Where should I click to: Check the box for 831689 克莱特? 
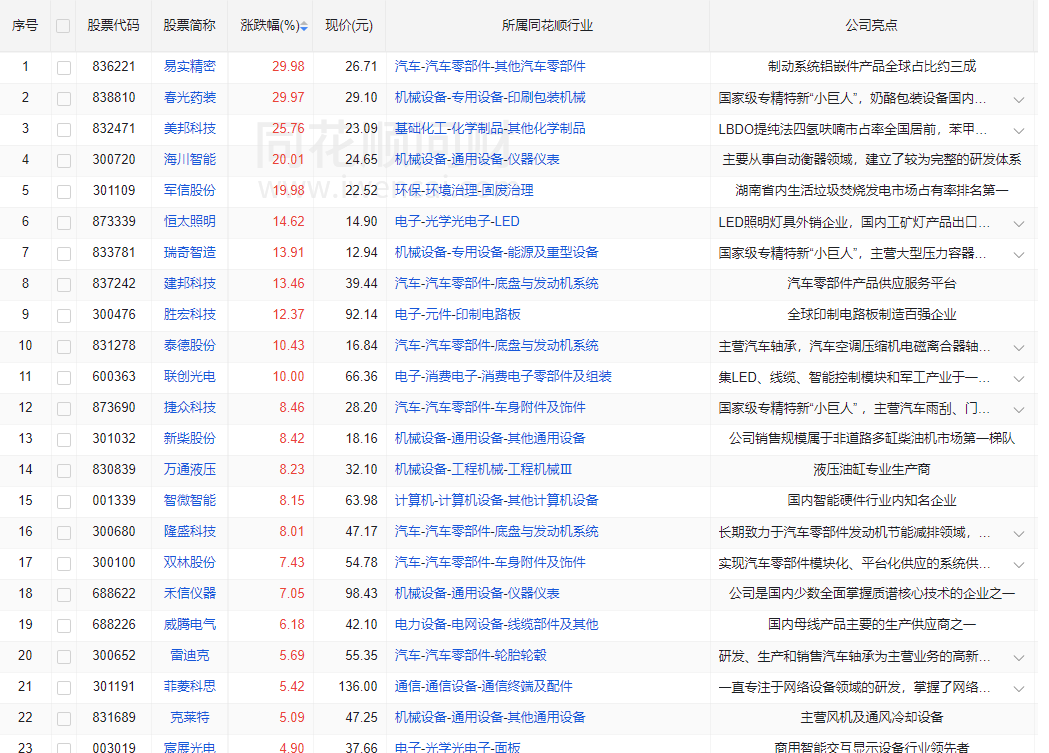pyautogui.click(x=64, y=719)
